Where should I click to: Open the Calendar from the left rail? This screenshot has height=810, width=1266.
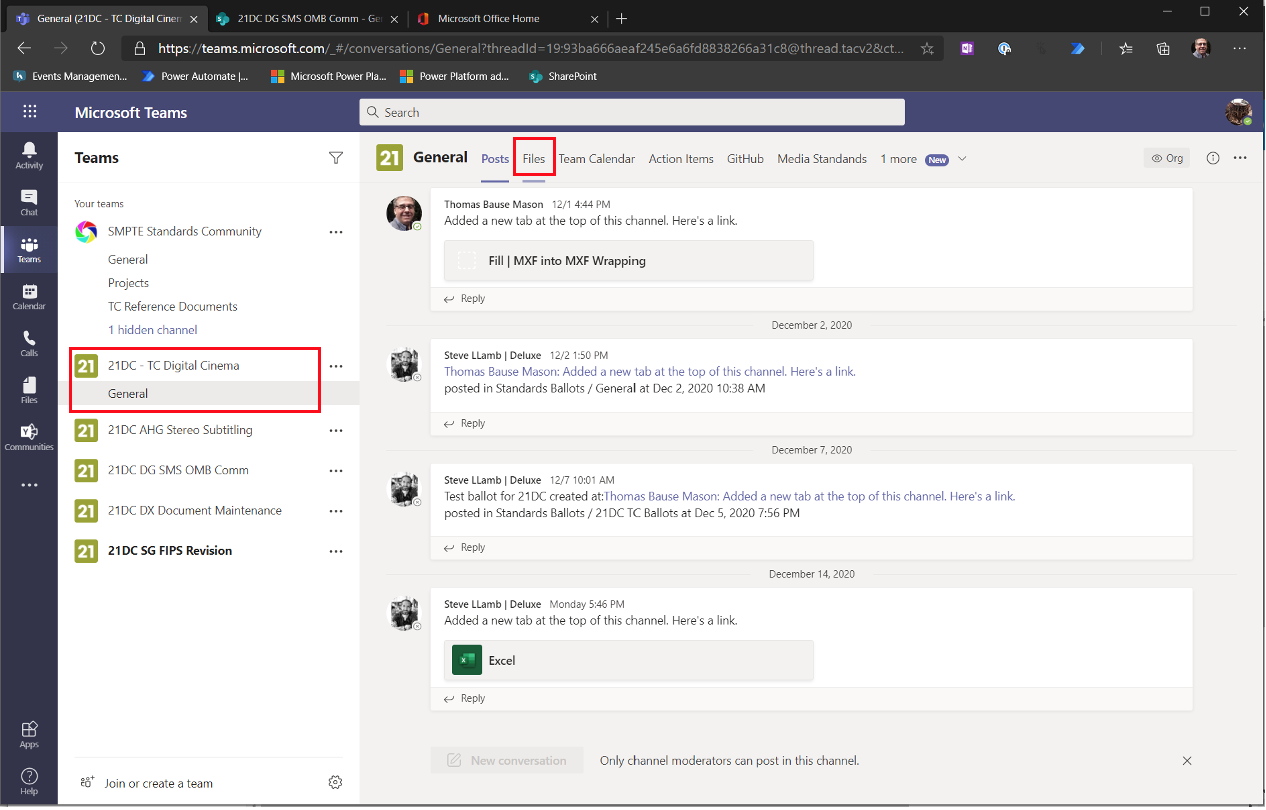[x=29, y=295]
